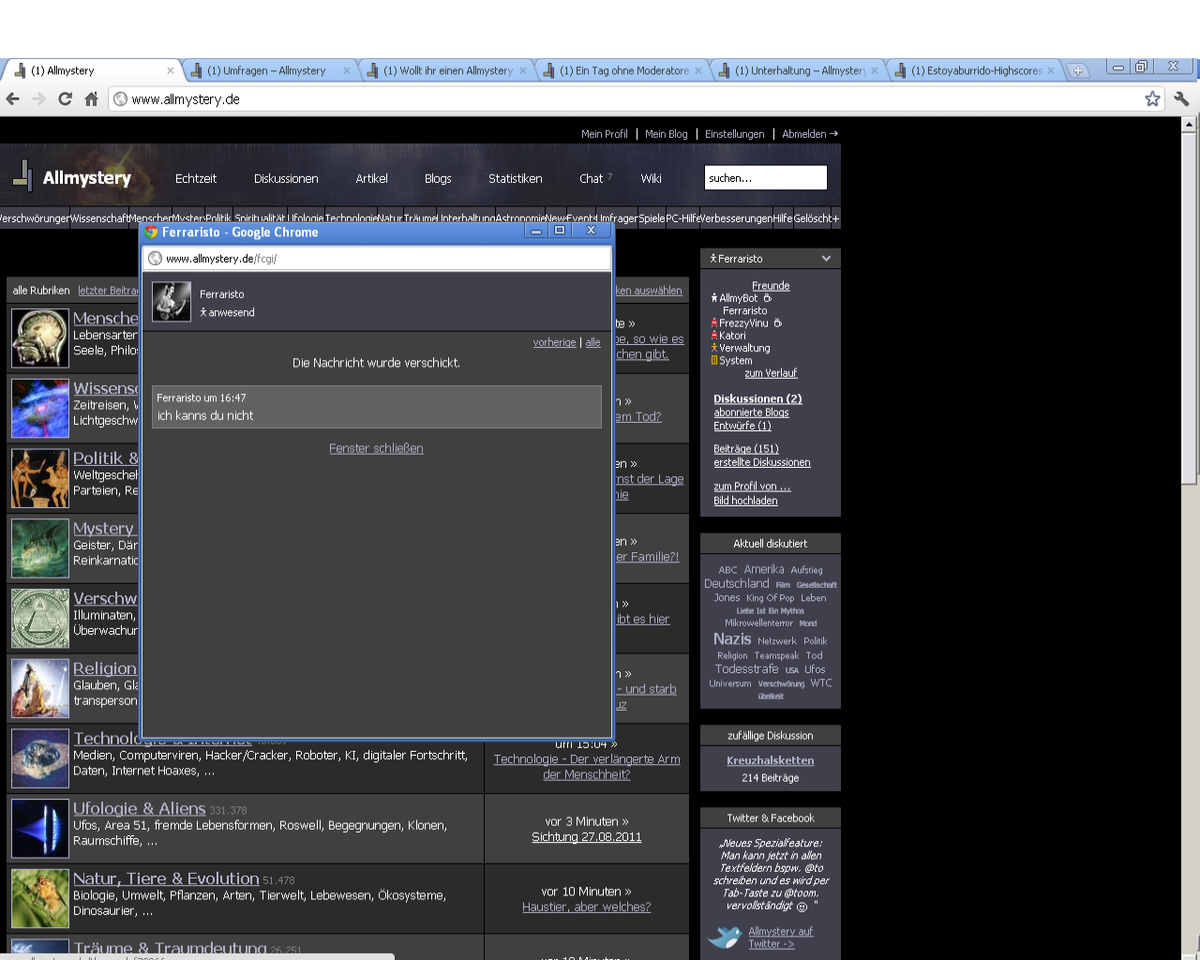Open the Wiki navigation item
Image resolution: width=1200 pixels, height=960 pixels.
(x=651, y=179)
